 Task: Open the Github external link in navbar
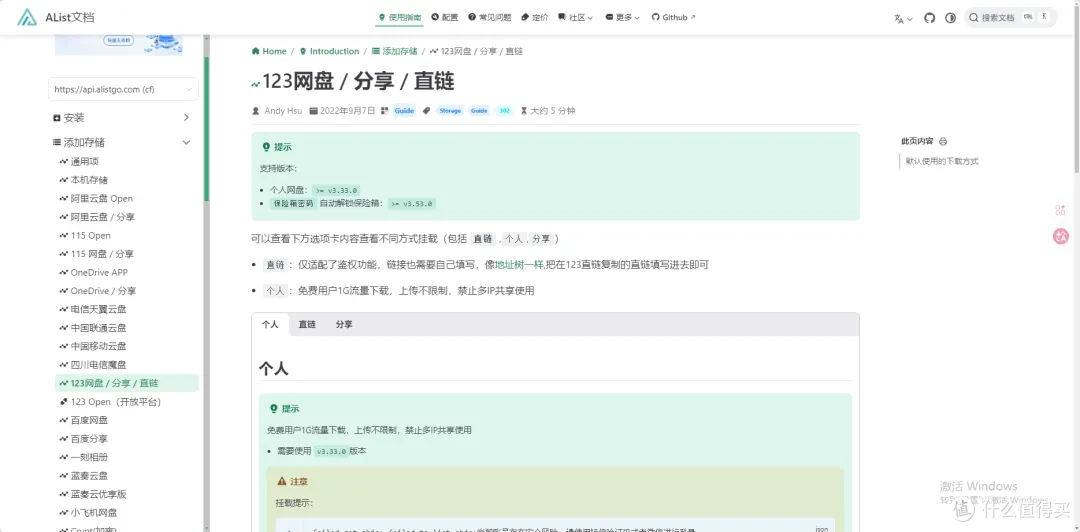tap(674, 17)
